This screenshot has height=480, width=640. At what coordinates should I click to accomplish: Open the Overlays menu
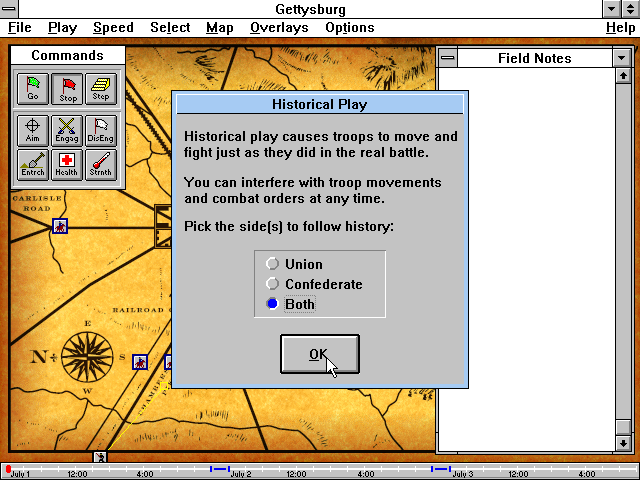click(279, 27)
